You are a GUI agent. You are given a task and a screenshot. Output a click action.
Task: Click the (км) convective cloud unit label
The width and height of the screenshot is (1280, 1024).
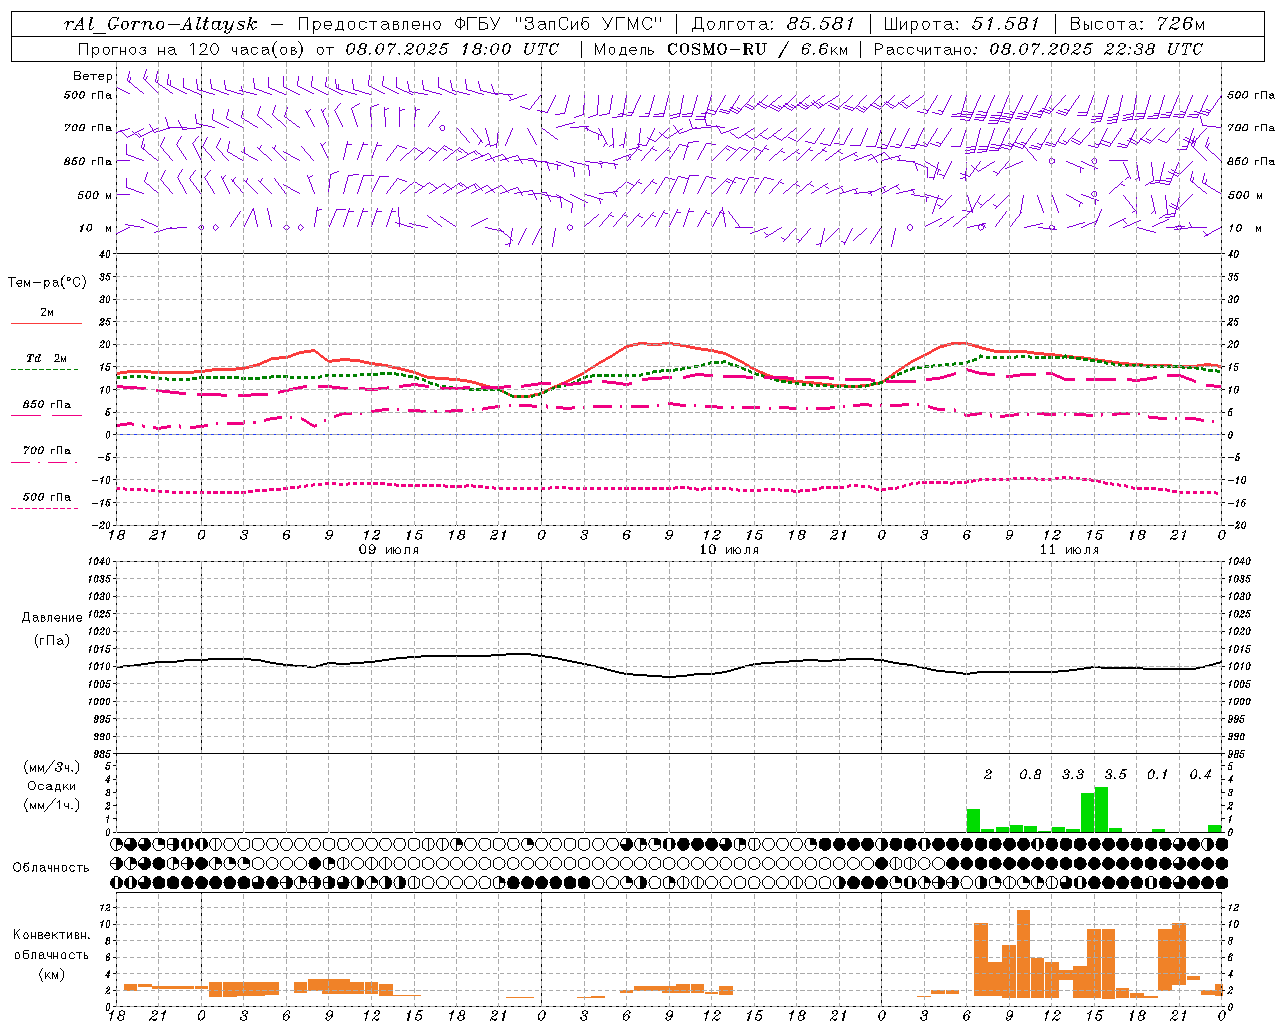coord(52,974)
